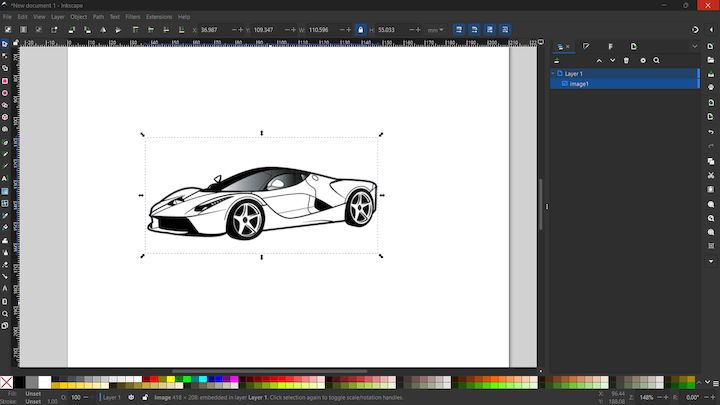Select the Text tool
Screen dimensions: 720x405
5,179
